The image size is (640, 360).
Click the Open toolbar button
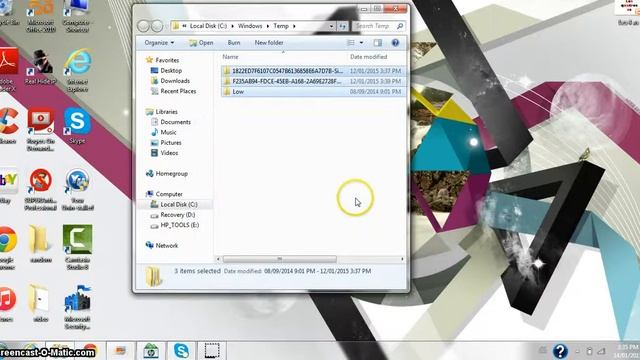[x=201, y=42]
